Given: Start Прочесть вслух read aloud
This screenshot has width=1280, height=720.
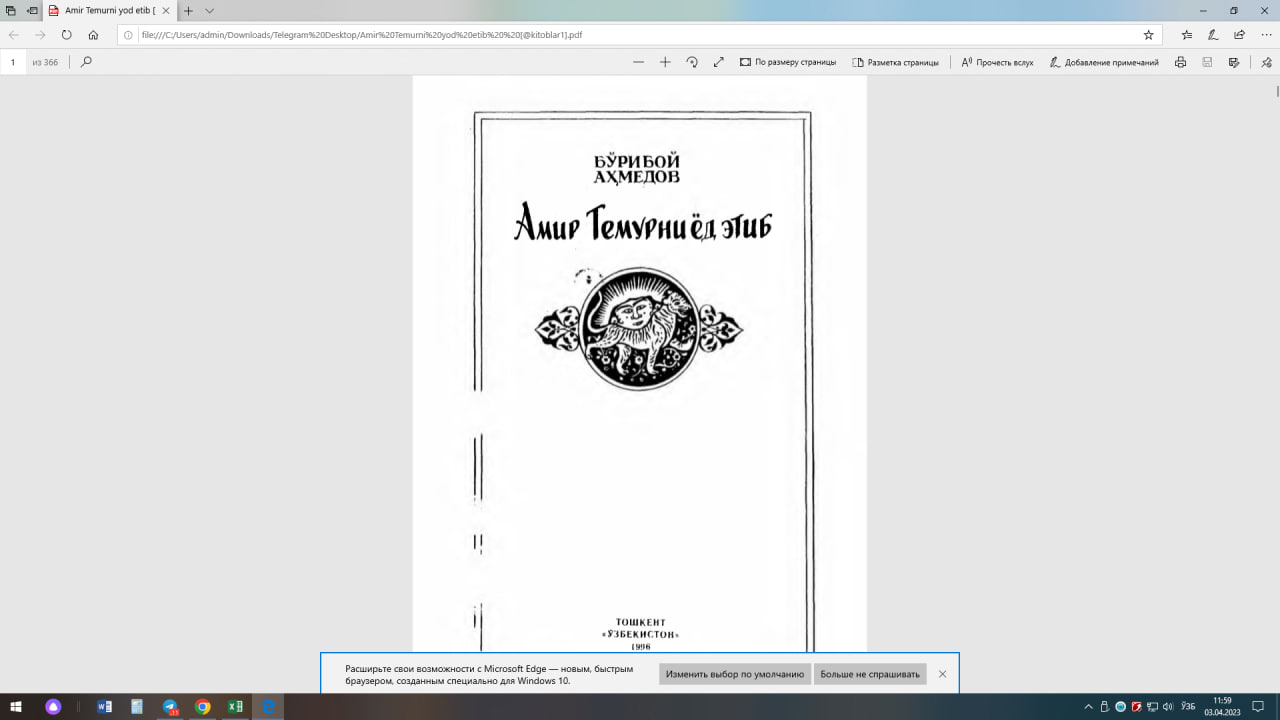Looking at the screenshot, I should point(997,62).
